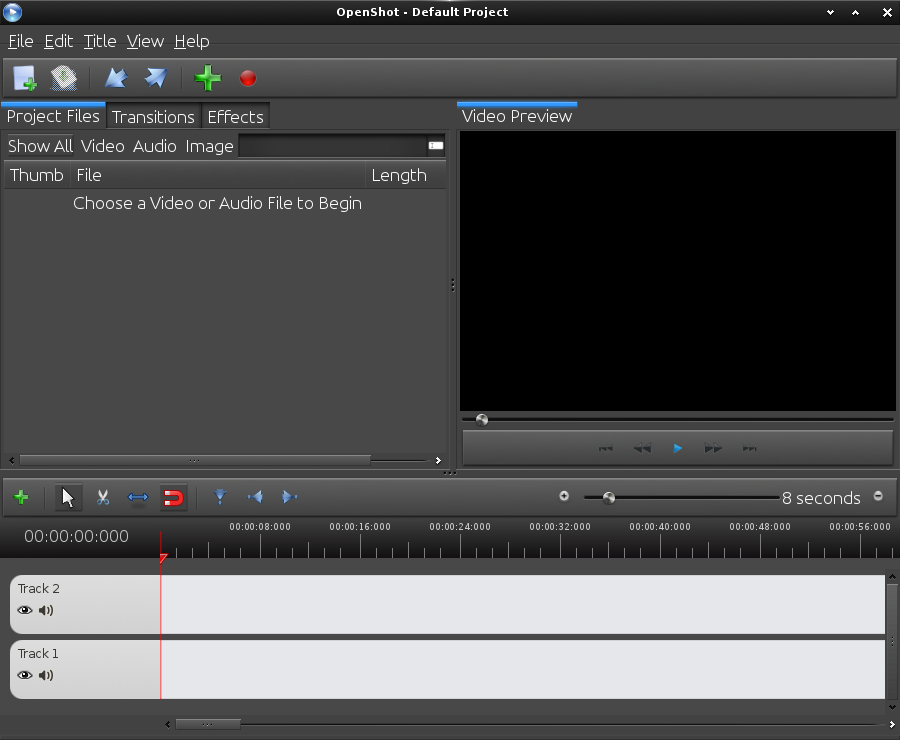The image size is (900, 740).
Task: Click the Undo arrow icon
Action: pyautogui.click(x=116, y=78)
